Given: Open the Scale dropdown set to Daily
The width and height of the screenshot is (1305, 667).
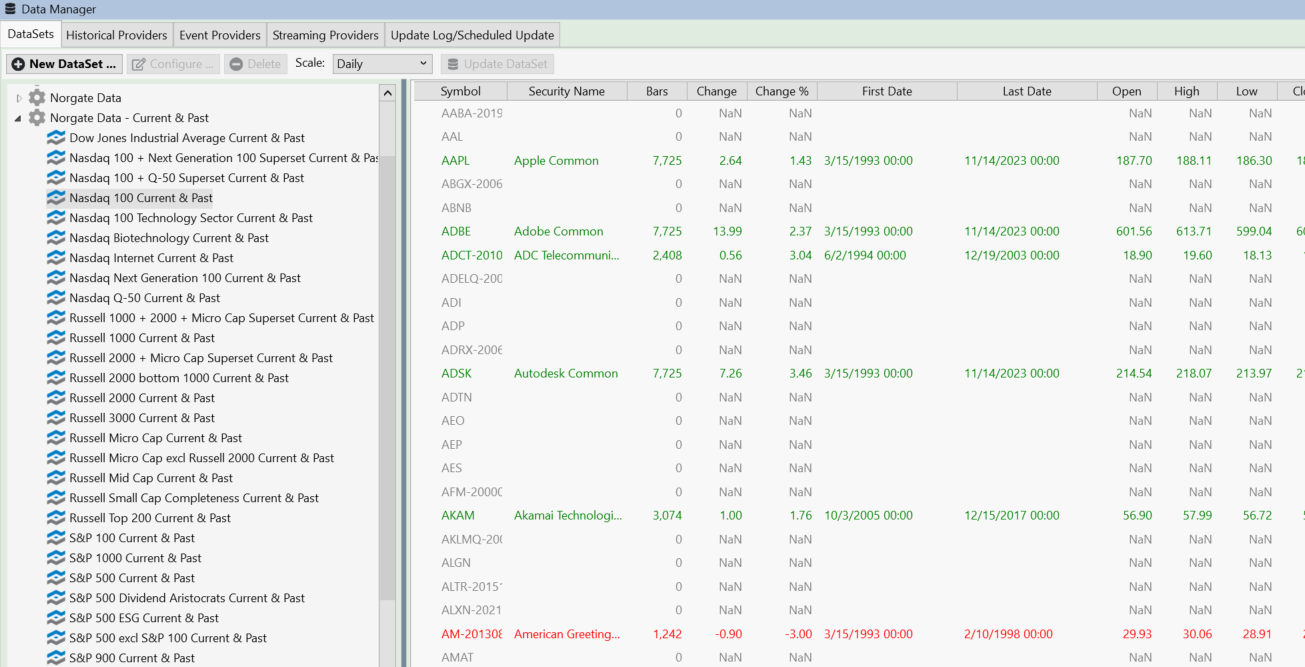Looking at the screenshot, I should pyautogui.click(x=382, y=64).
